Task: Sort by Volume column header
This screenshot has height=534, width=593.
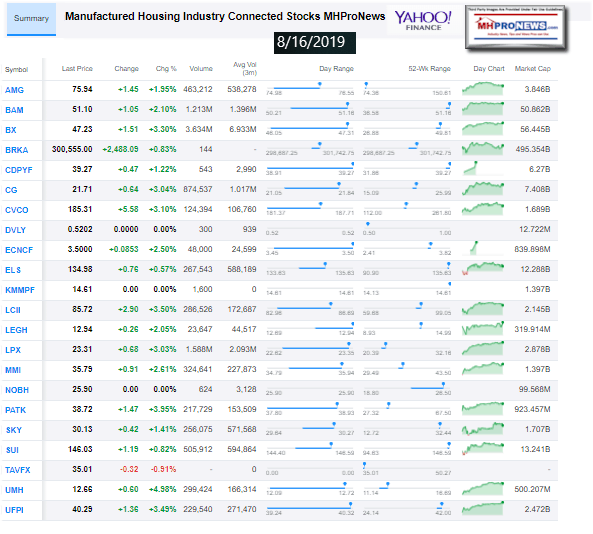Action: click(201, 68)
